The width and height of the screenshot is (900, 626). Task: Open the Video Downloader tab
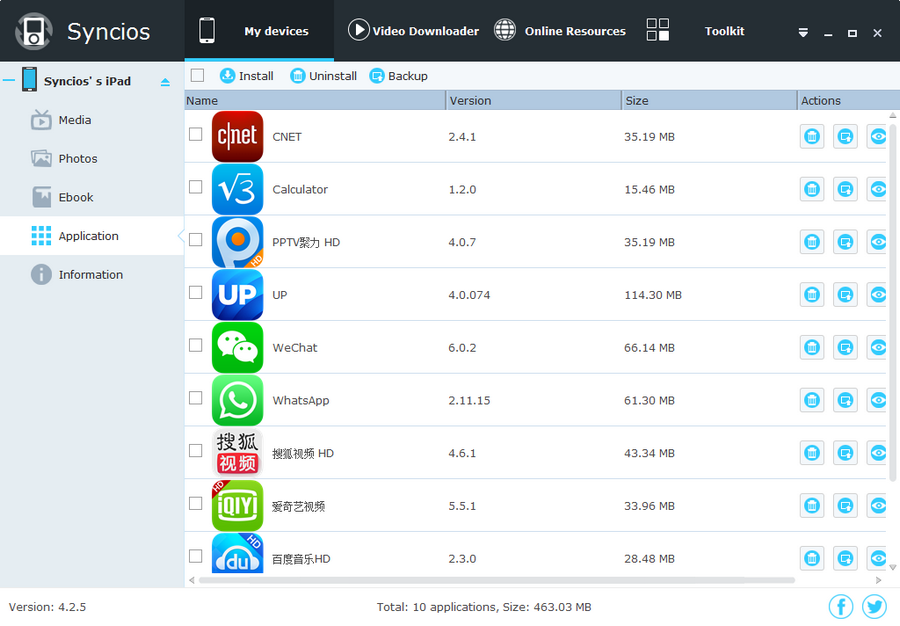coord(413,31)
